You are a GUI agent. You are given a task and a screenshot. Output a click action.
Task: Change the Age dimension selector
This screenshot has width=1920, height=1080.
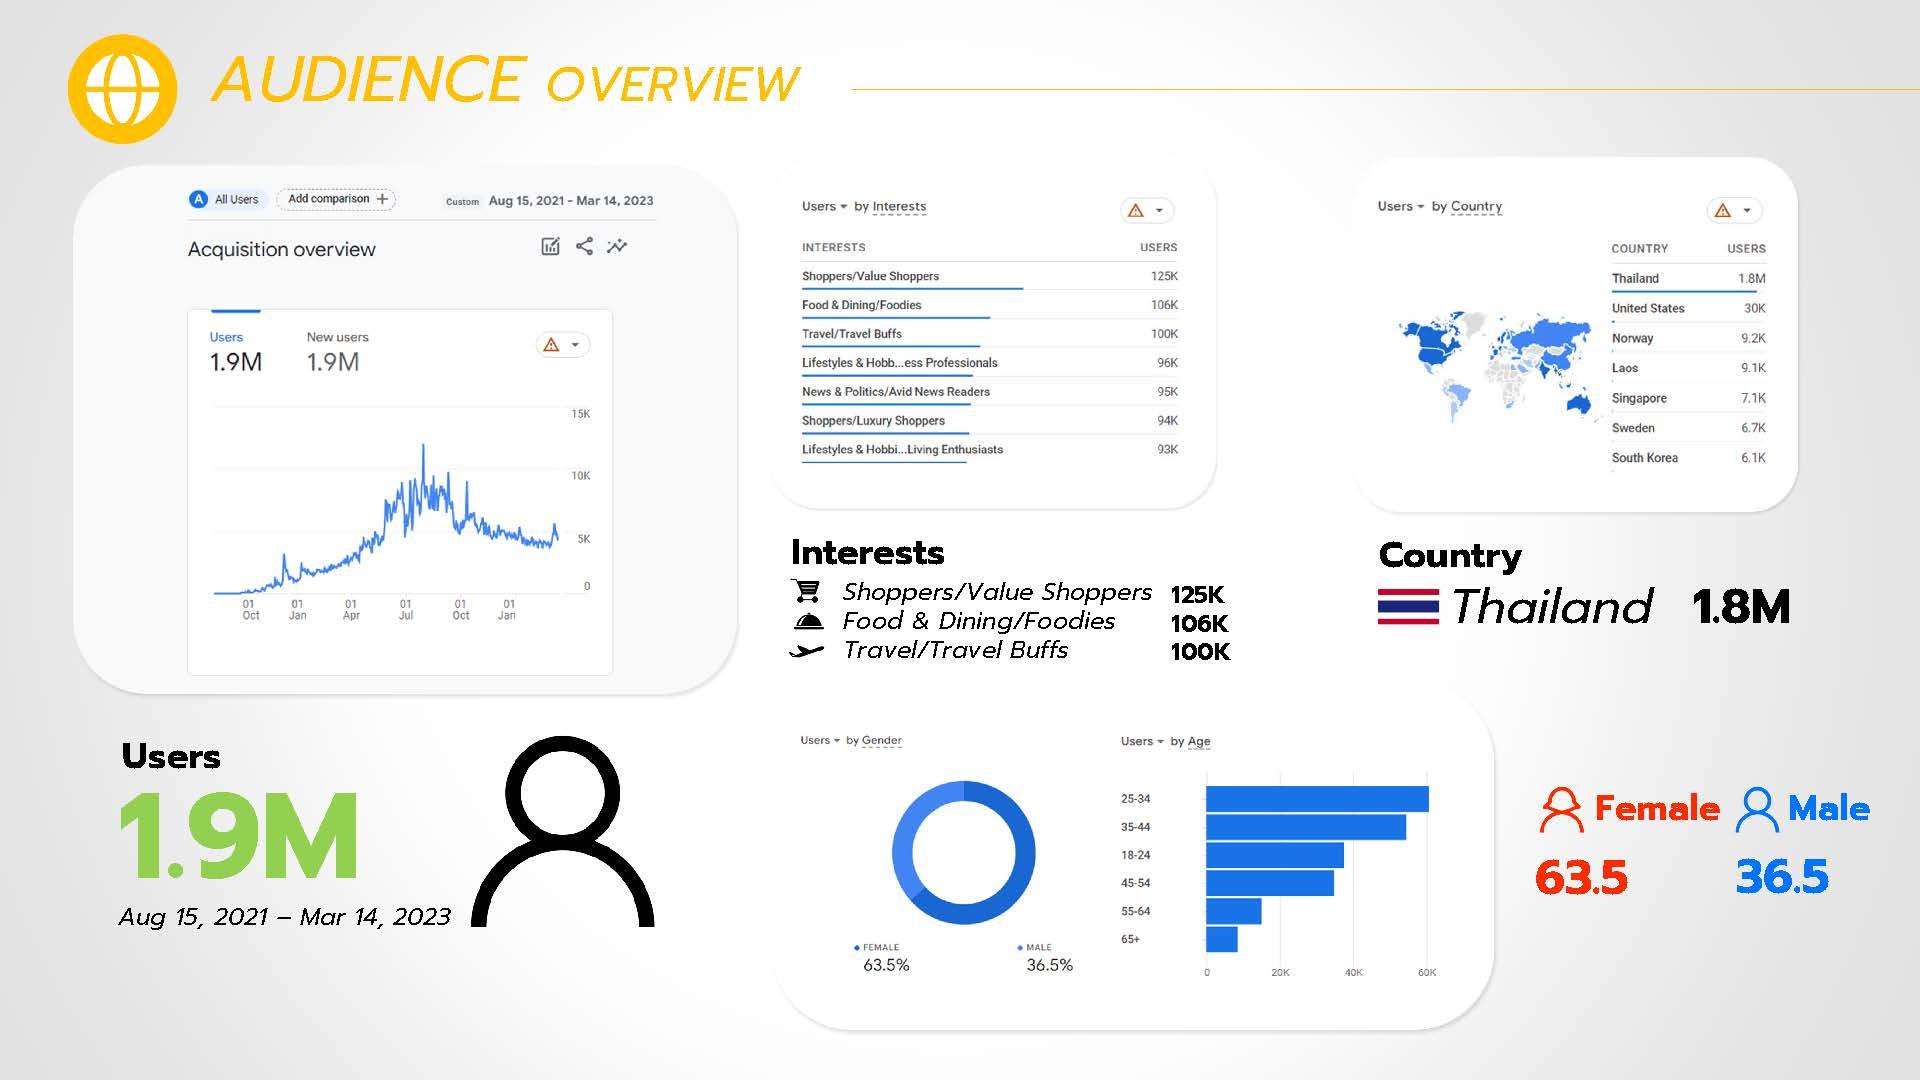click(x=1198, y=741)
